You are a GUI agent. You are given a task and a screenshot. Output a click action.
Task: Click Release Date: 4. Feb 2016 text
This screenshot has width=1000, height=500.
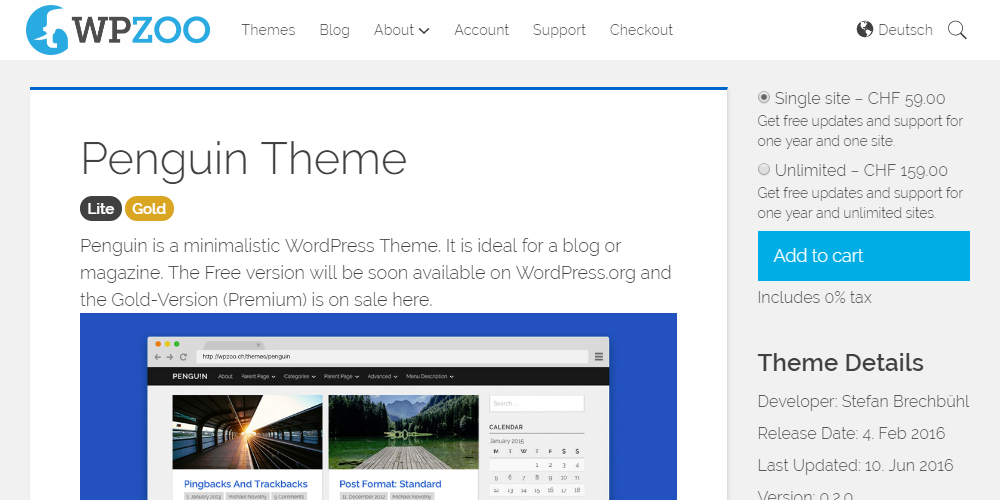(851, 433)
